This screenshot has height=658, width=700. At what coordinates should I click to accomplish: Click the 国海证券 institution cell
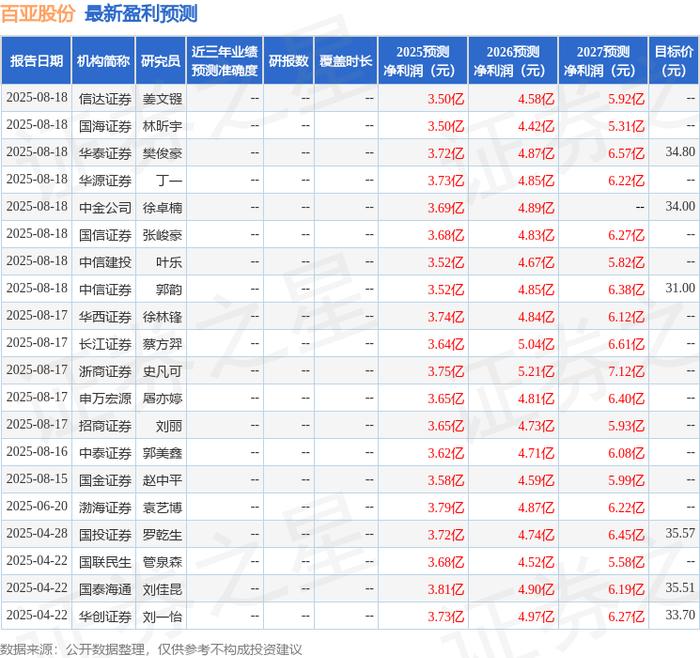point(105,126)
